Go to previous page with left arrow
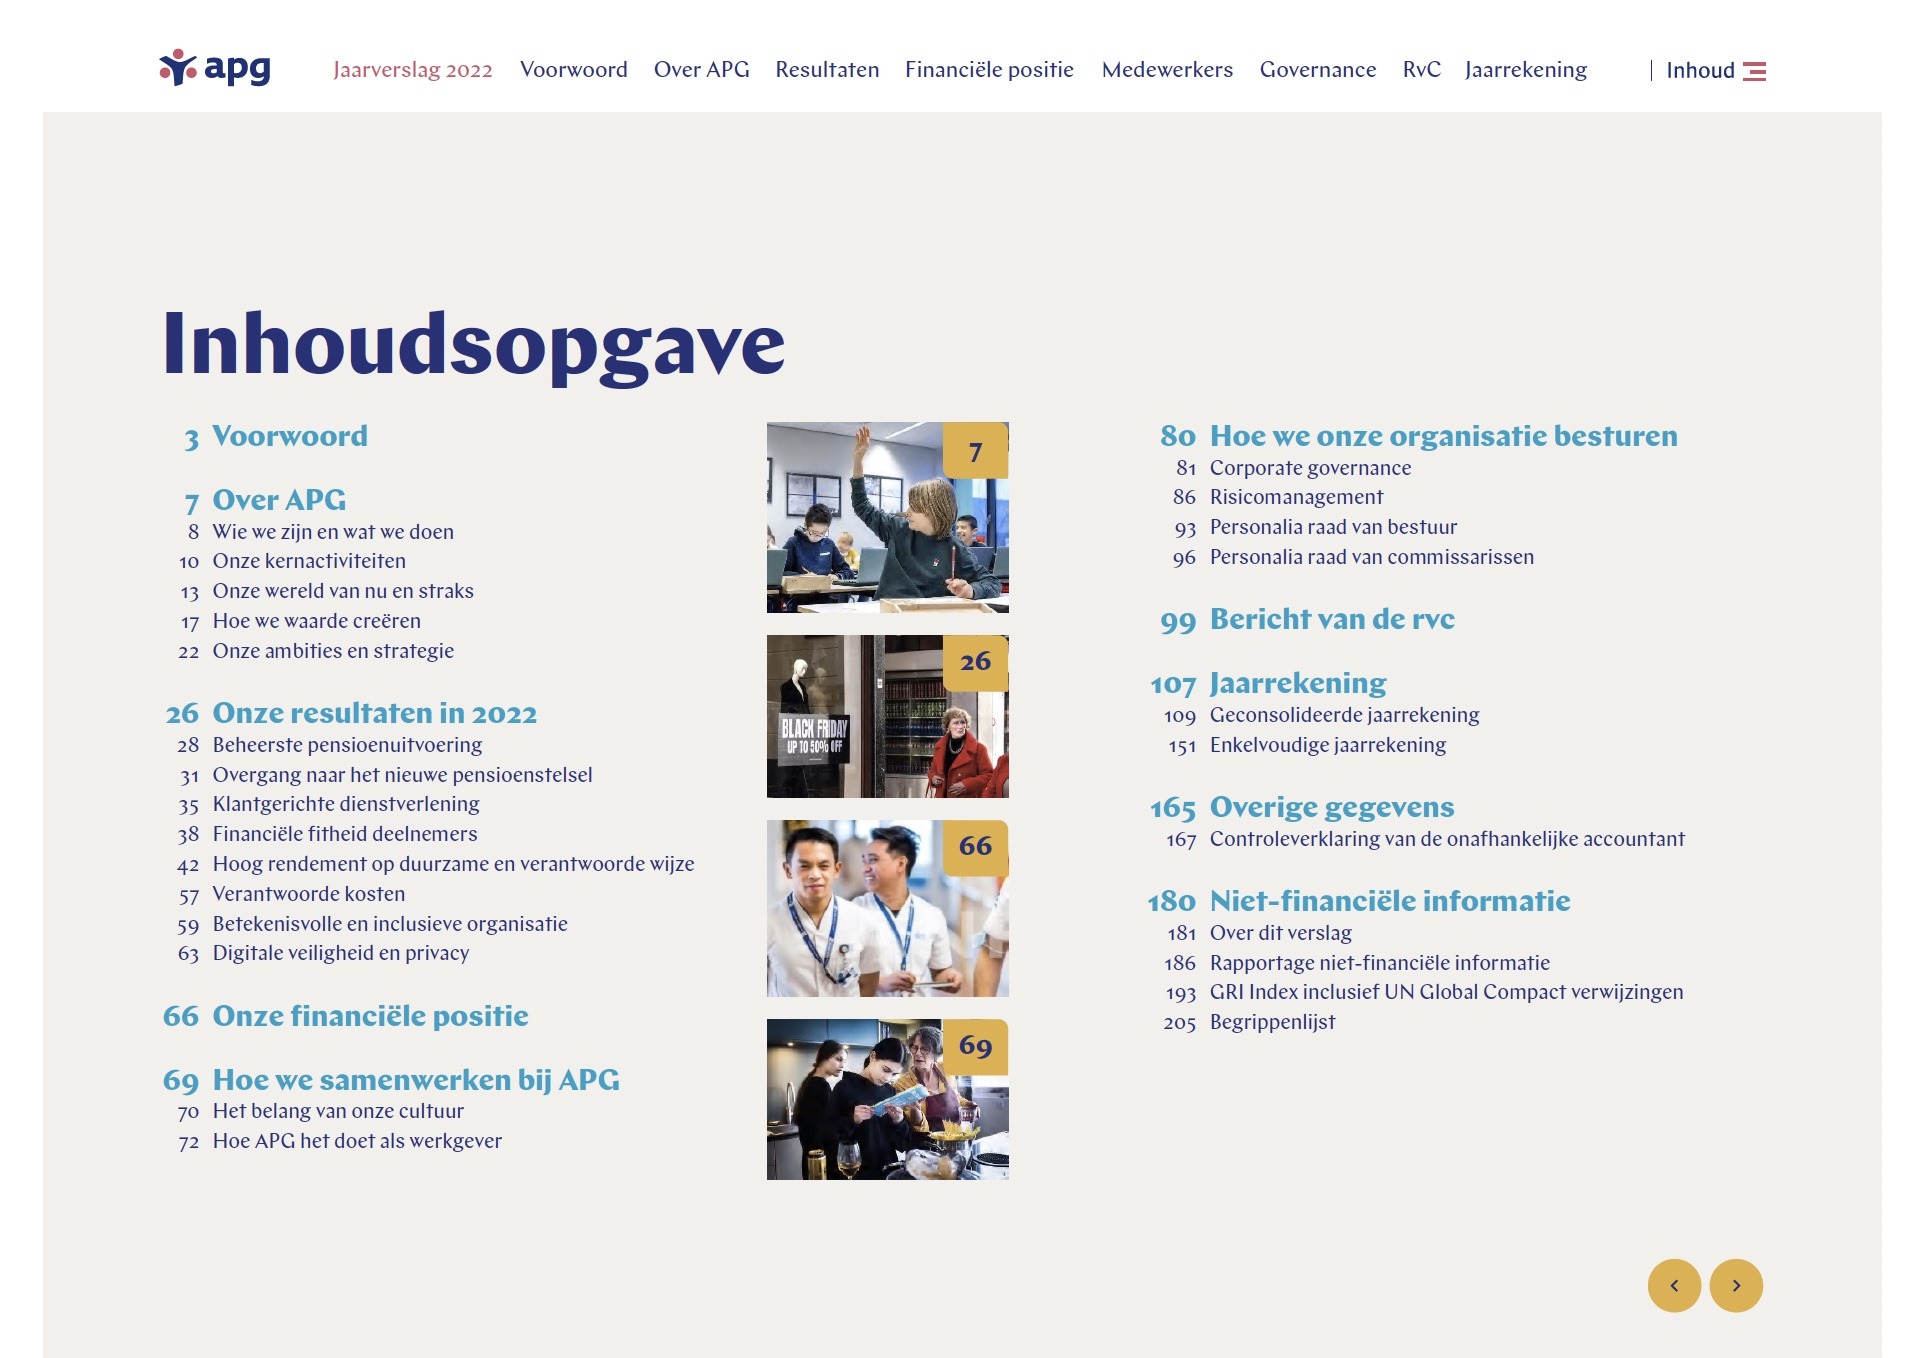The image size is (1924, 1358). coord(1674,1285)
